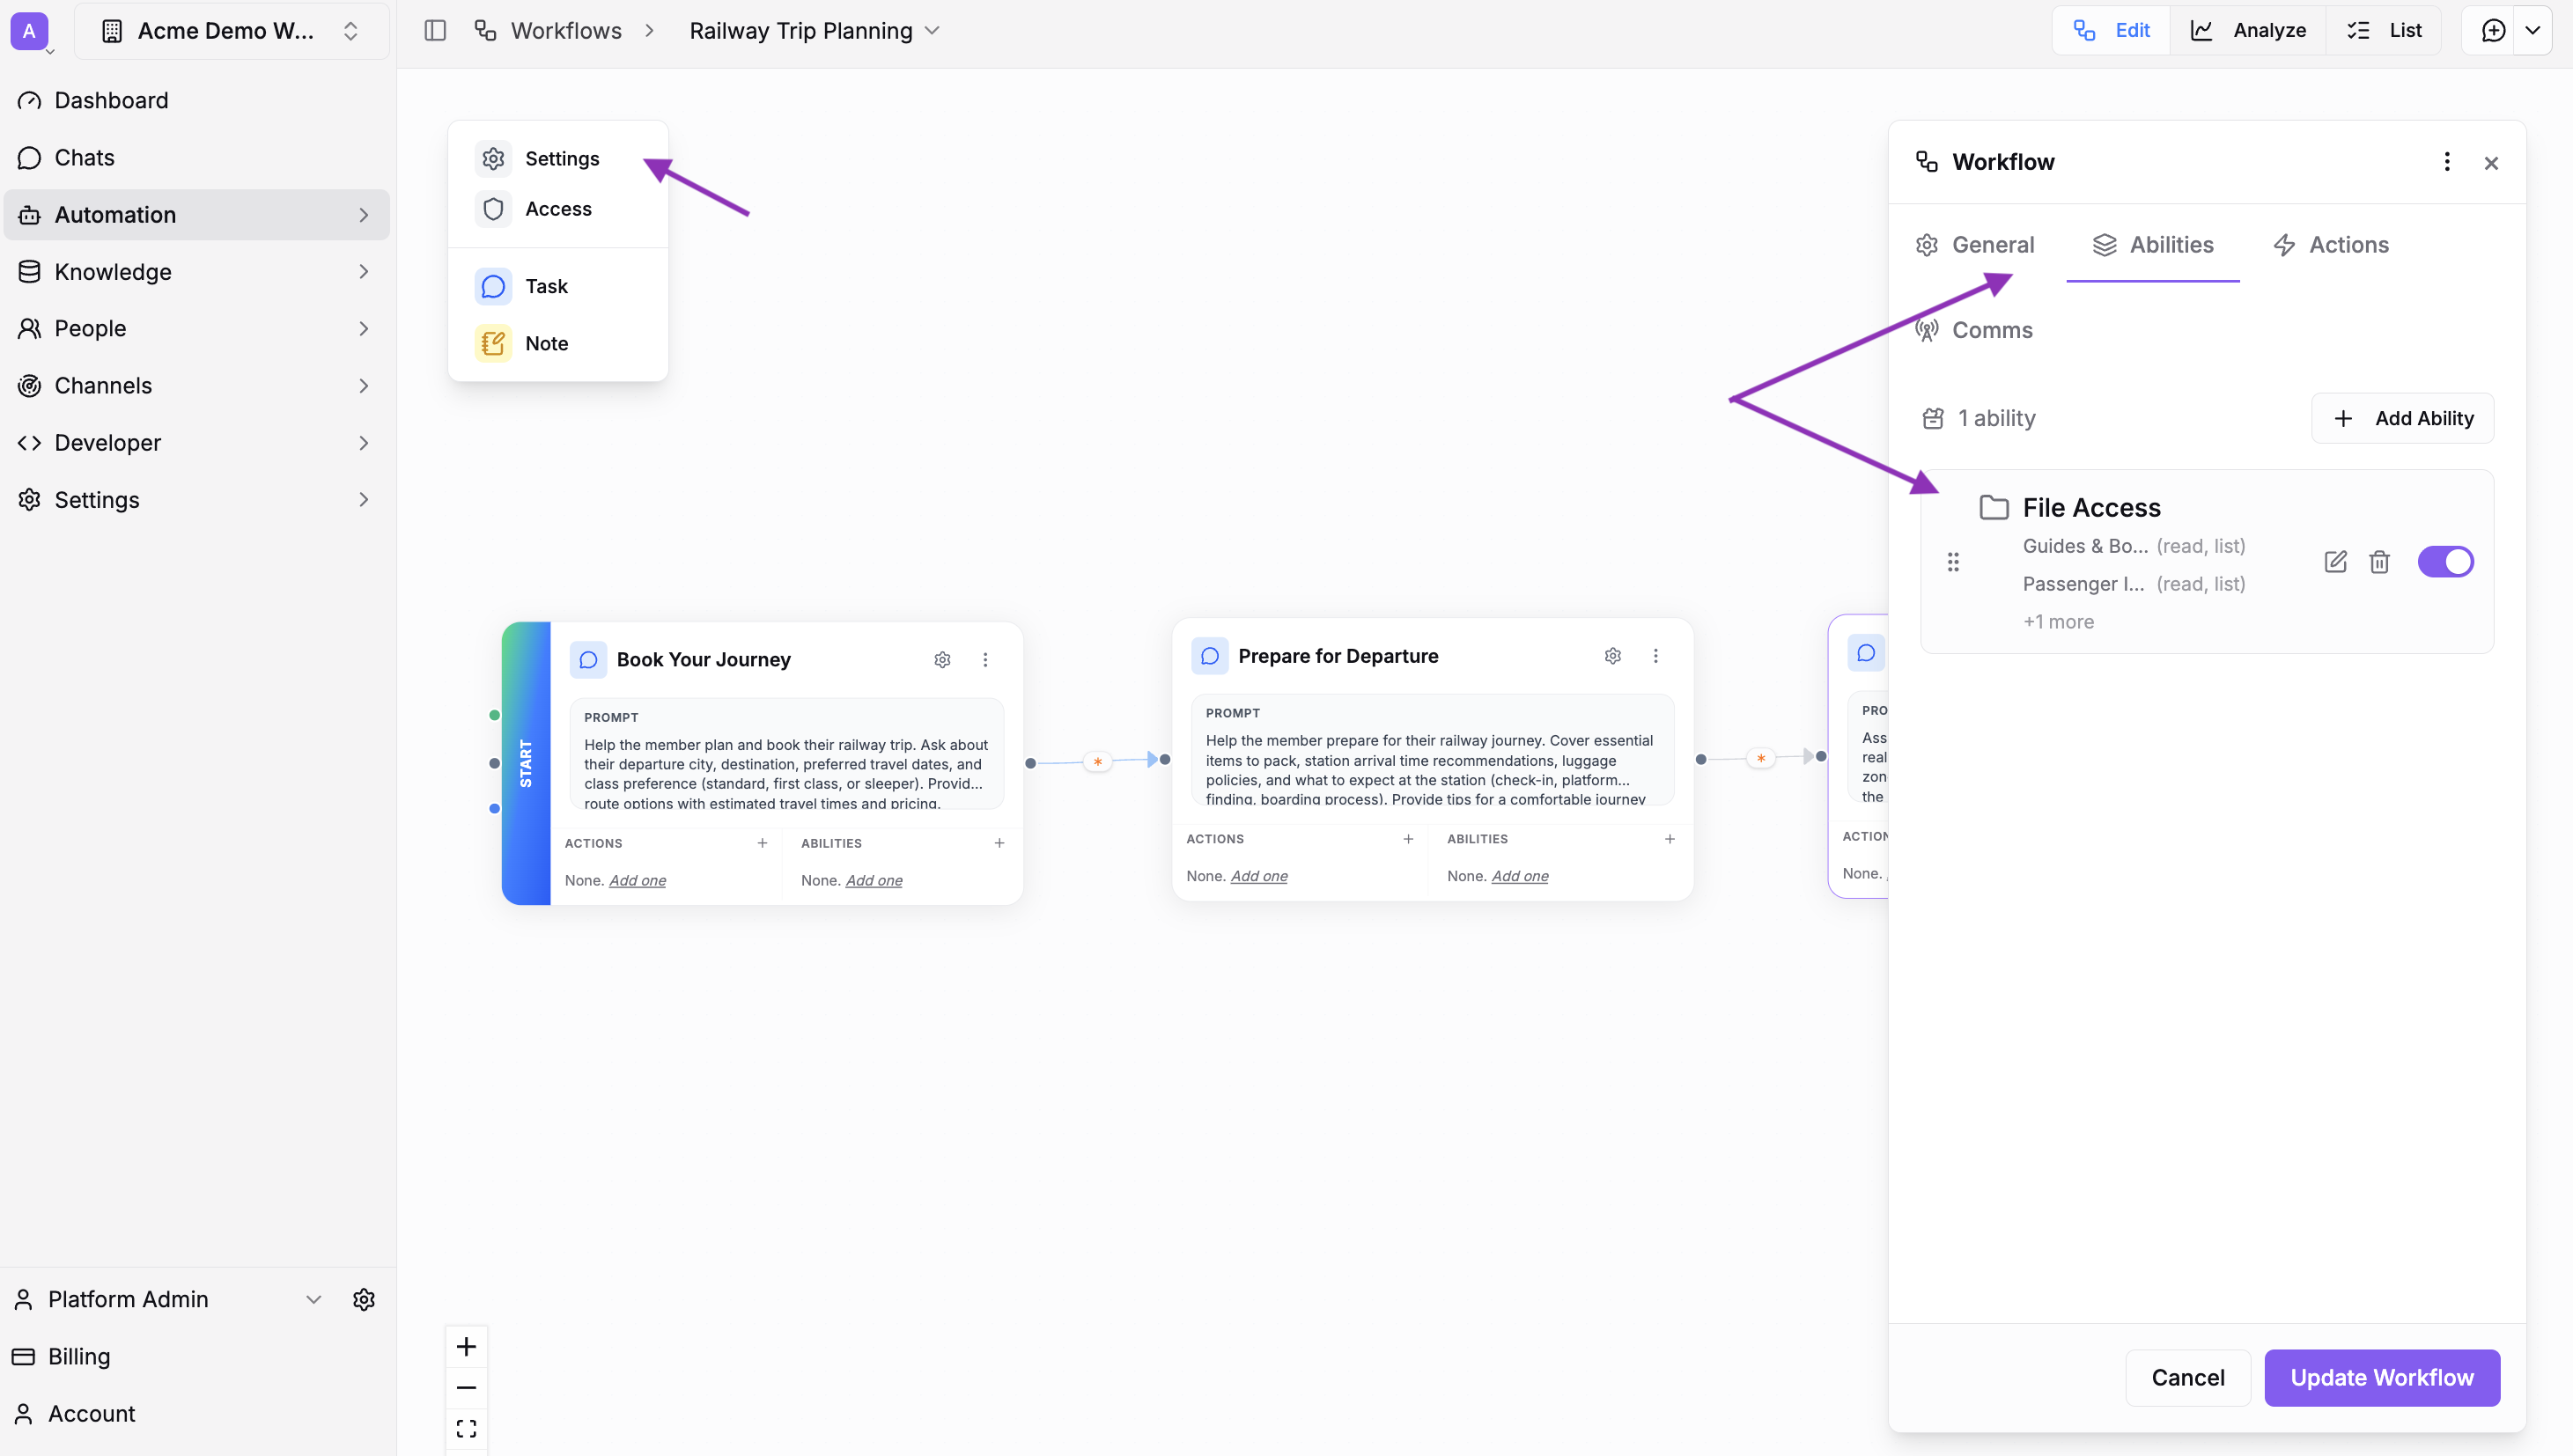Select Channels in the sidebar
The image size is (2573, 1456).
pos(104,385)
